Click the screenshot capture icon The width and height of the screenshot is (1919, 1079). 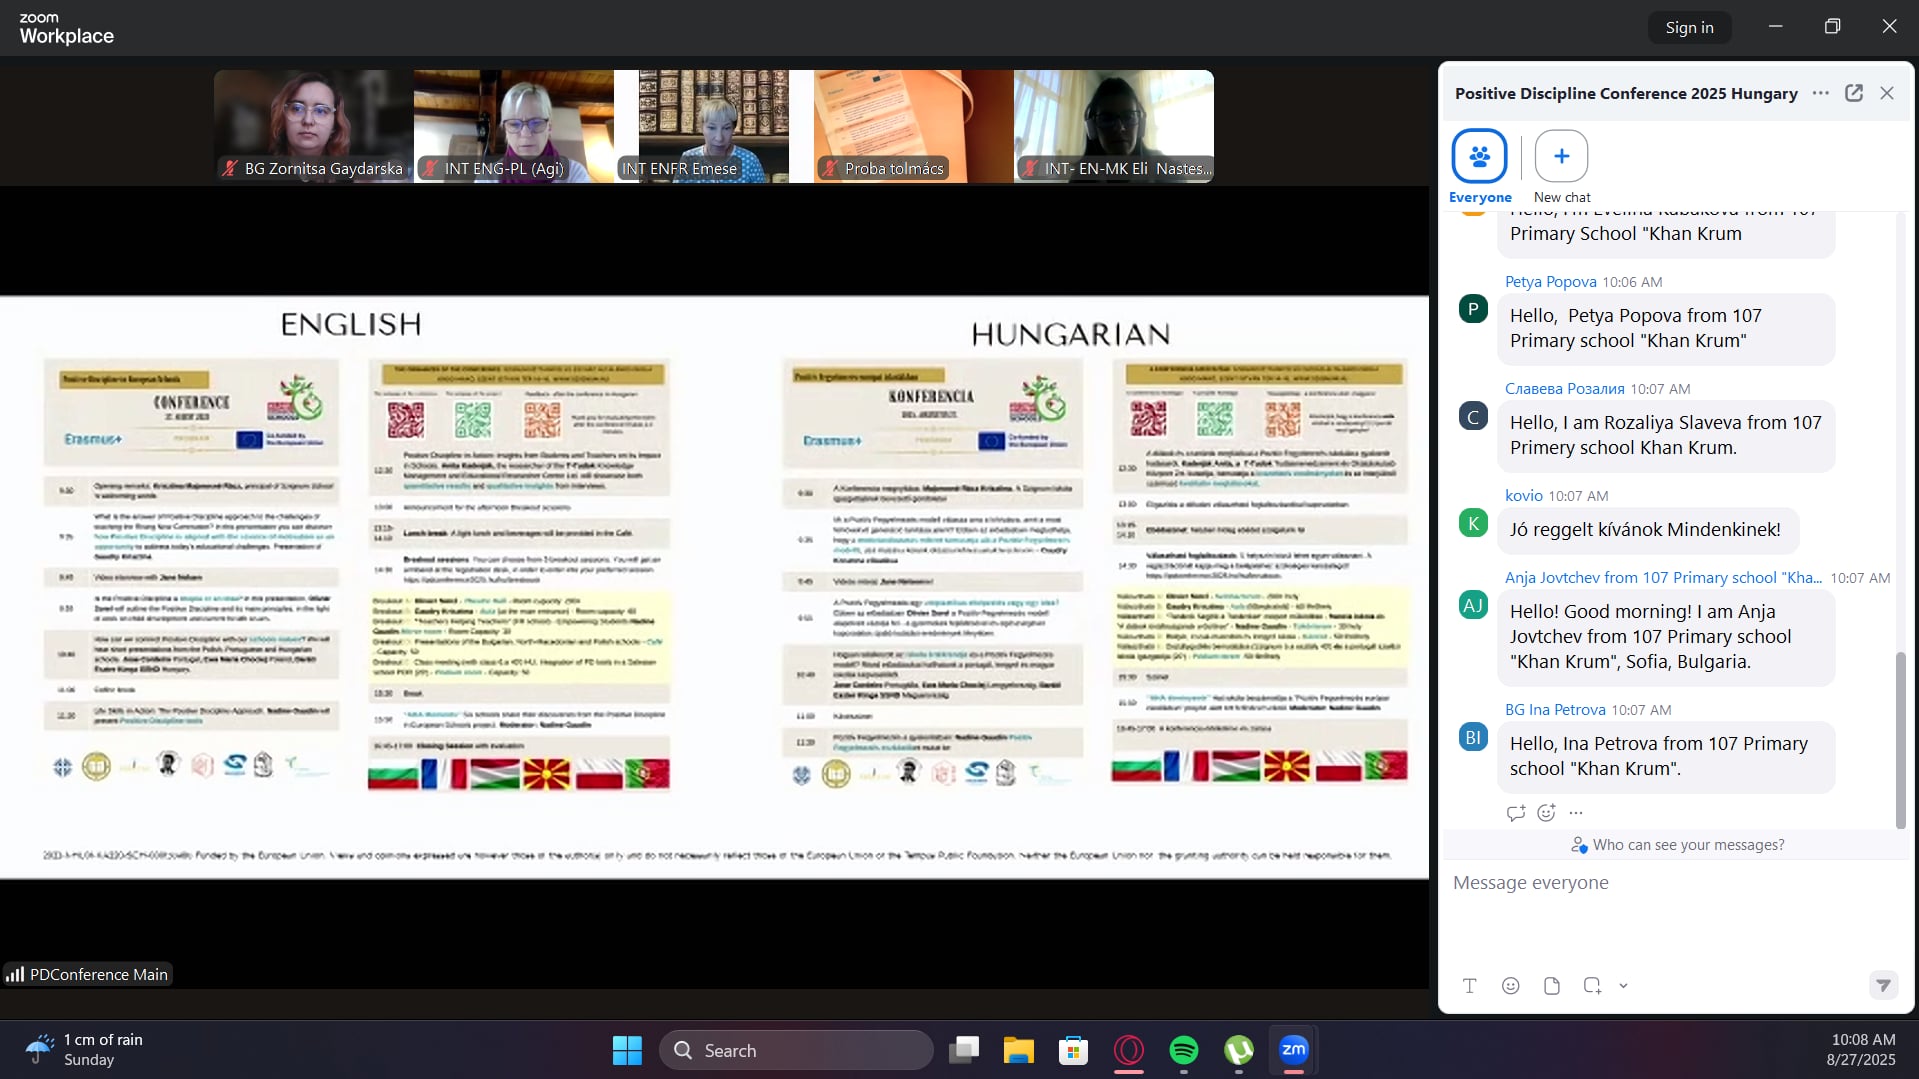coord(1592,986)
